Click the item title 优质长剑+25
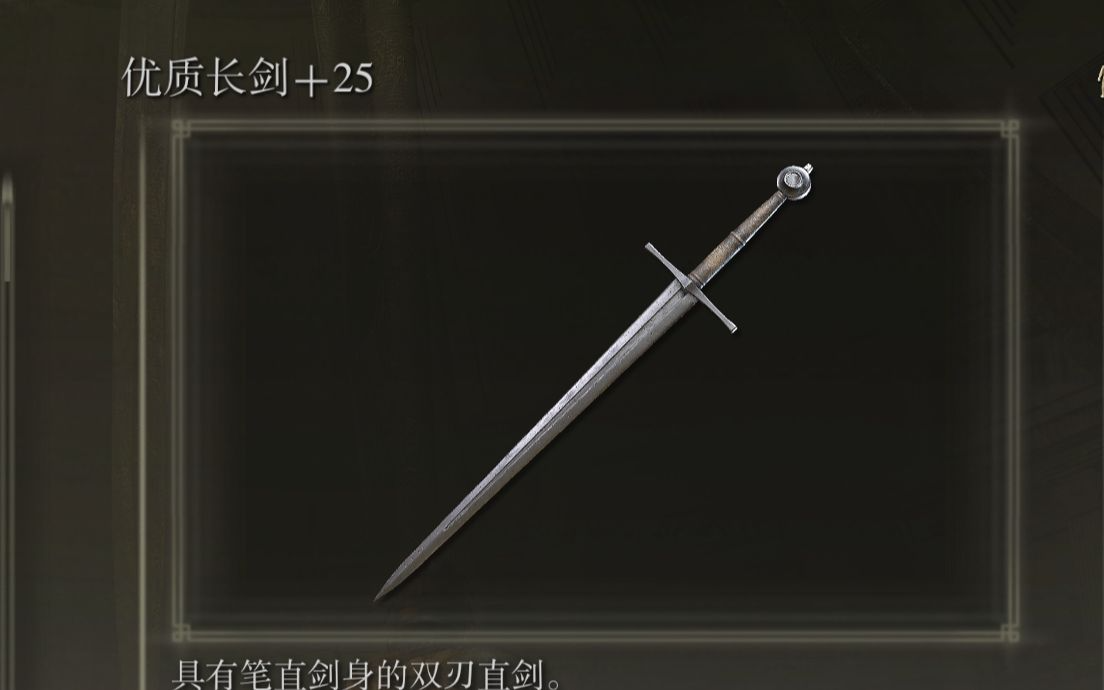Screen dimensions: 1104x690 (247, 77)
